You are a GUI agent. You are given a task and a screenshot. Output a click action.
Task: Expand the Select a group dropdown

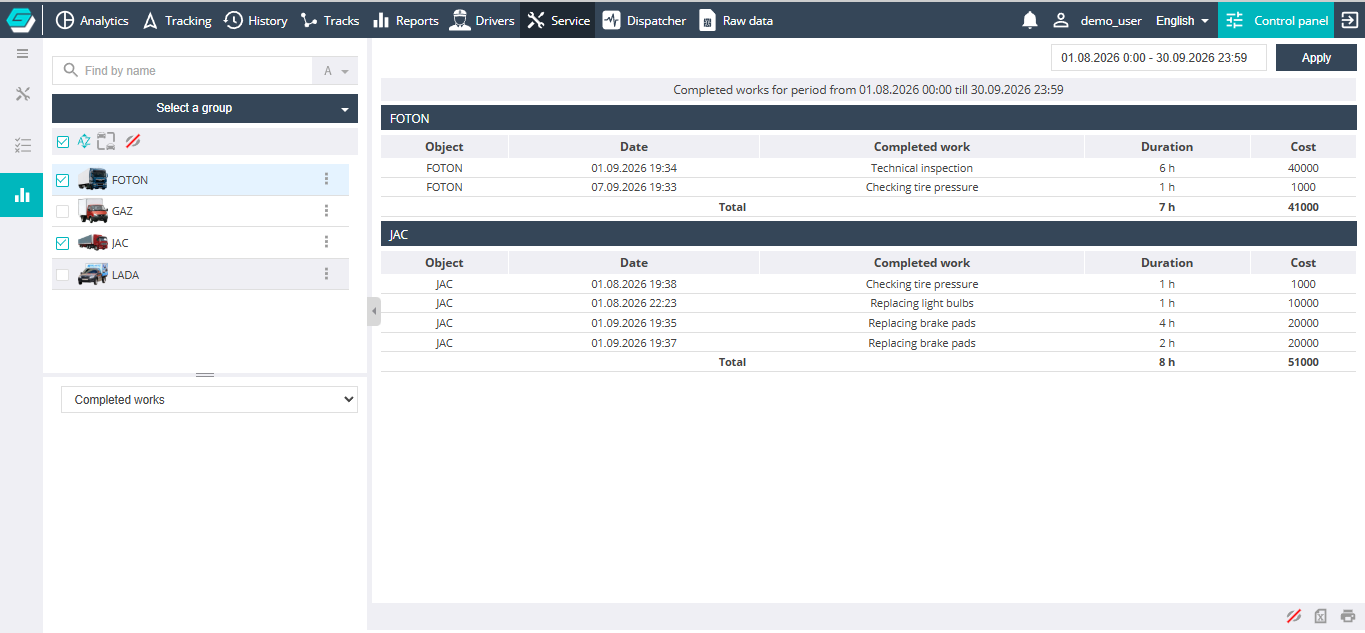(x=205, y=108)
